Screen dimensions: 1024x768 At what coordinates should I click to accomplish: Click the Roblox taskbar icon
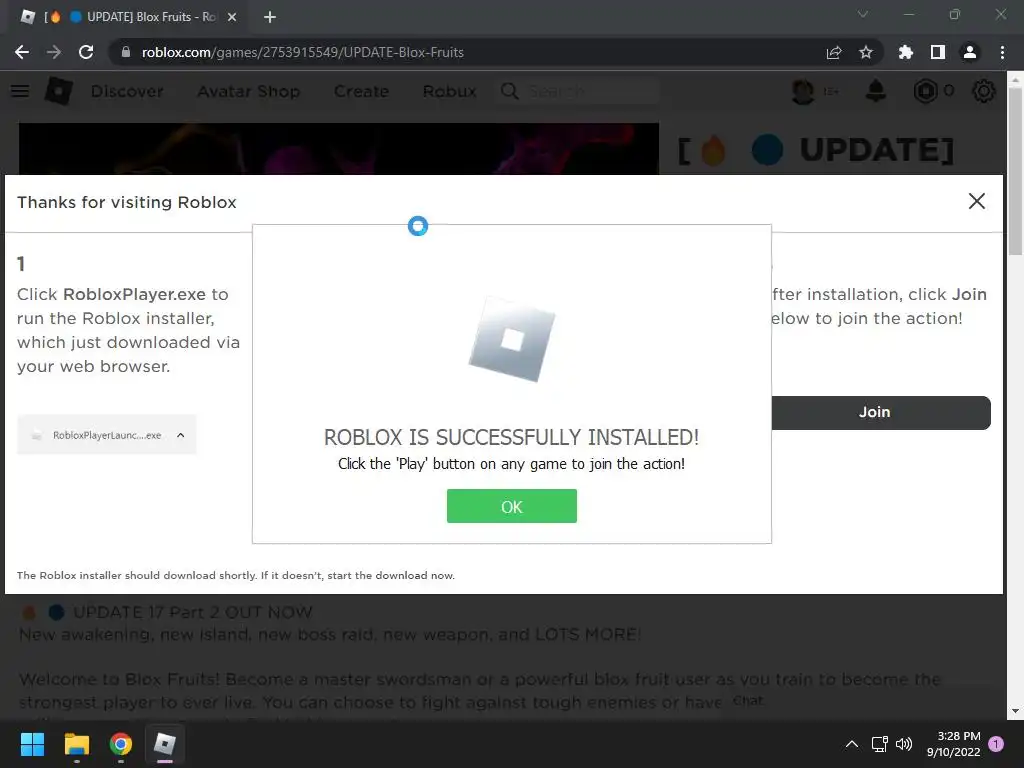[x=165, y=744]
